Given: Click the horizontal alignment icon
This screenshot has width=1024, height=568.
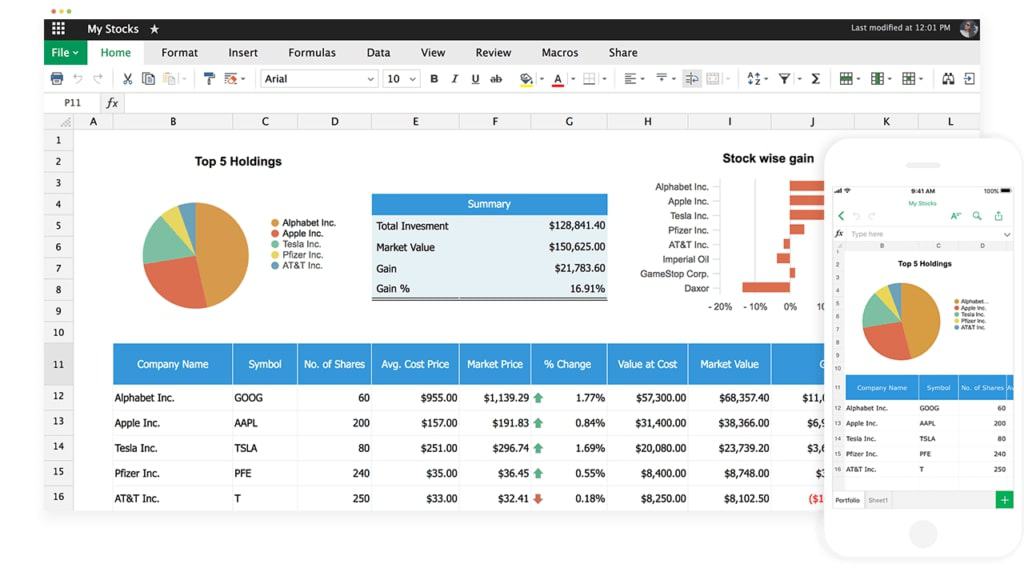Looking at the screenshot, I should point(630,79).
